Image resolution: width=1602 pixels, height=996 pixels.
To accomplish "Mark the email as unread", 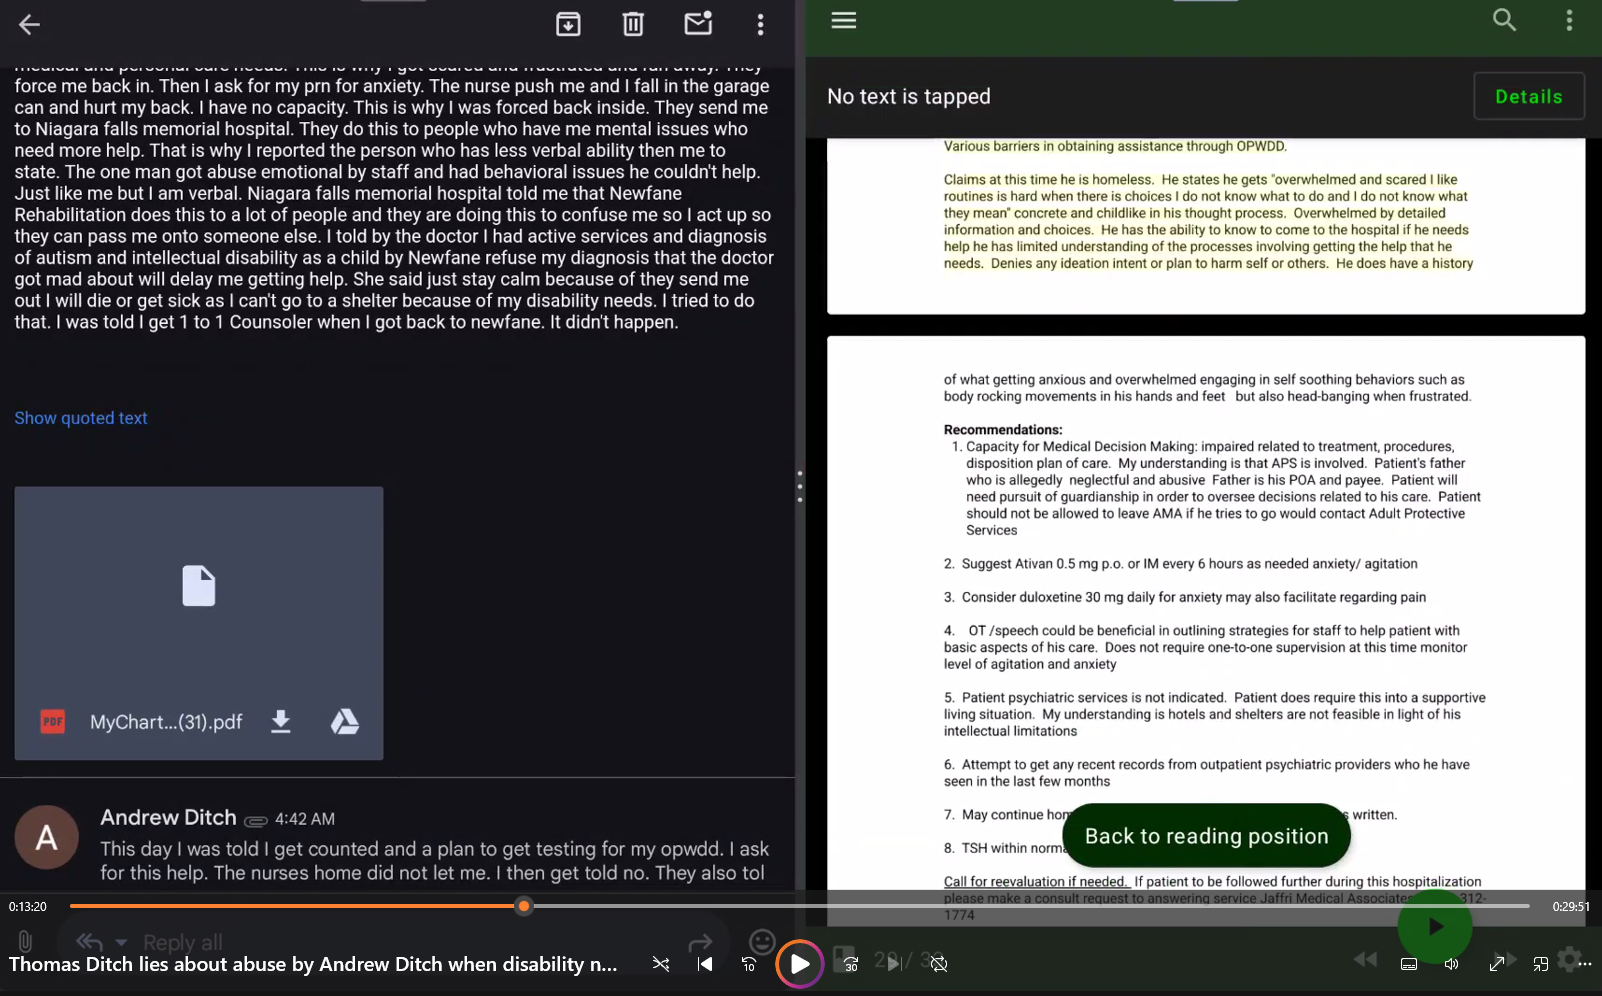I will [698, 23].
